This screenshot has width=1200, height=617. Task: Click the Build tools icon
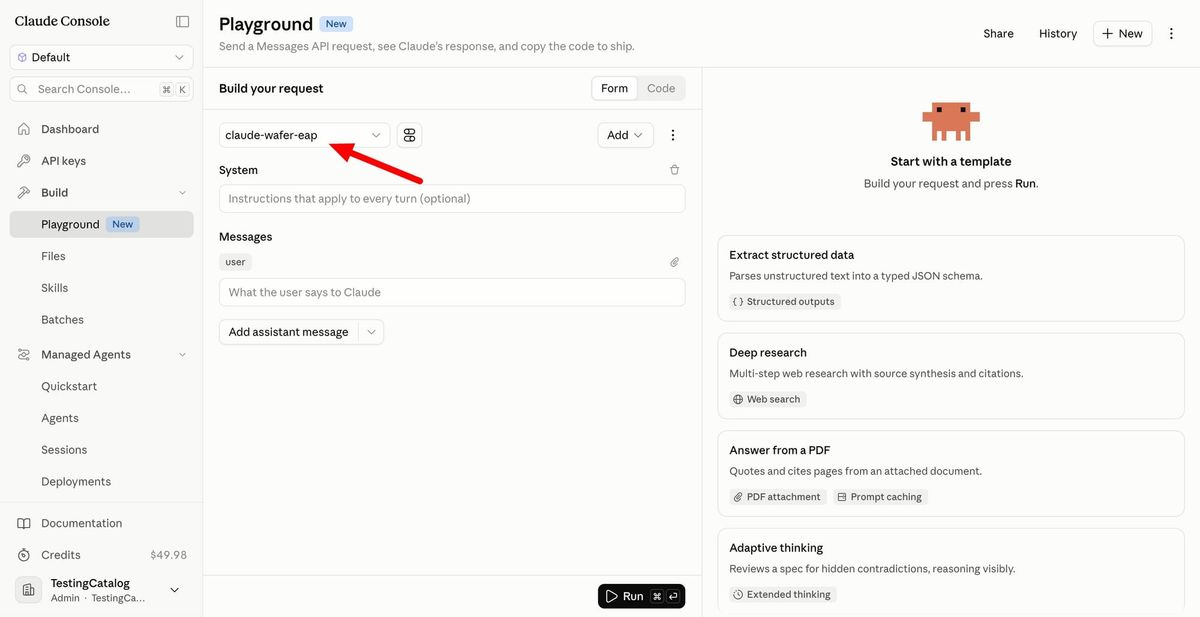click(24, 193)
